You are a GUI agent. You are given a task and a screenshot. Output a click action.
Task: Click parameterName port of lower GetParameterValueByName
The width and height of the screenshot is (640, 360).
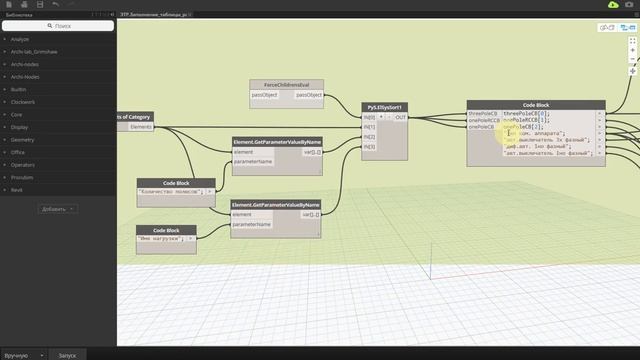click(x=251, y=224)
